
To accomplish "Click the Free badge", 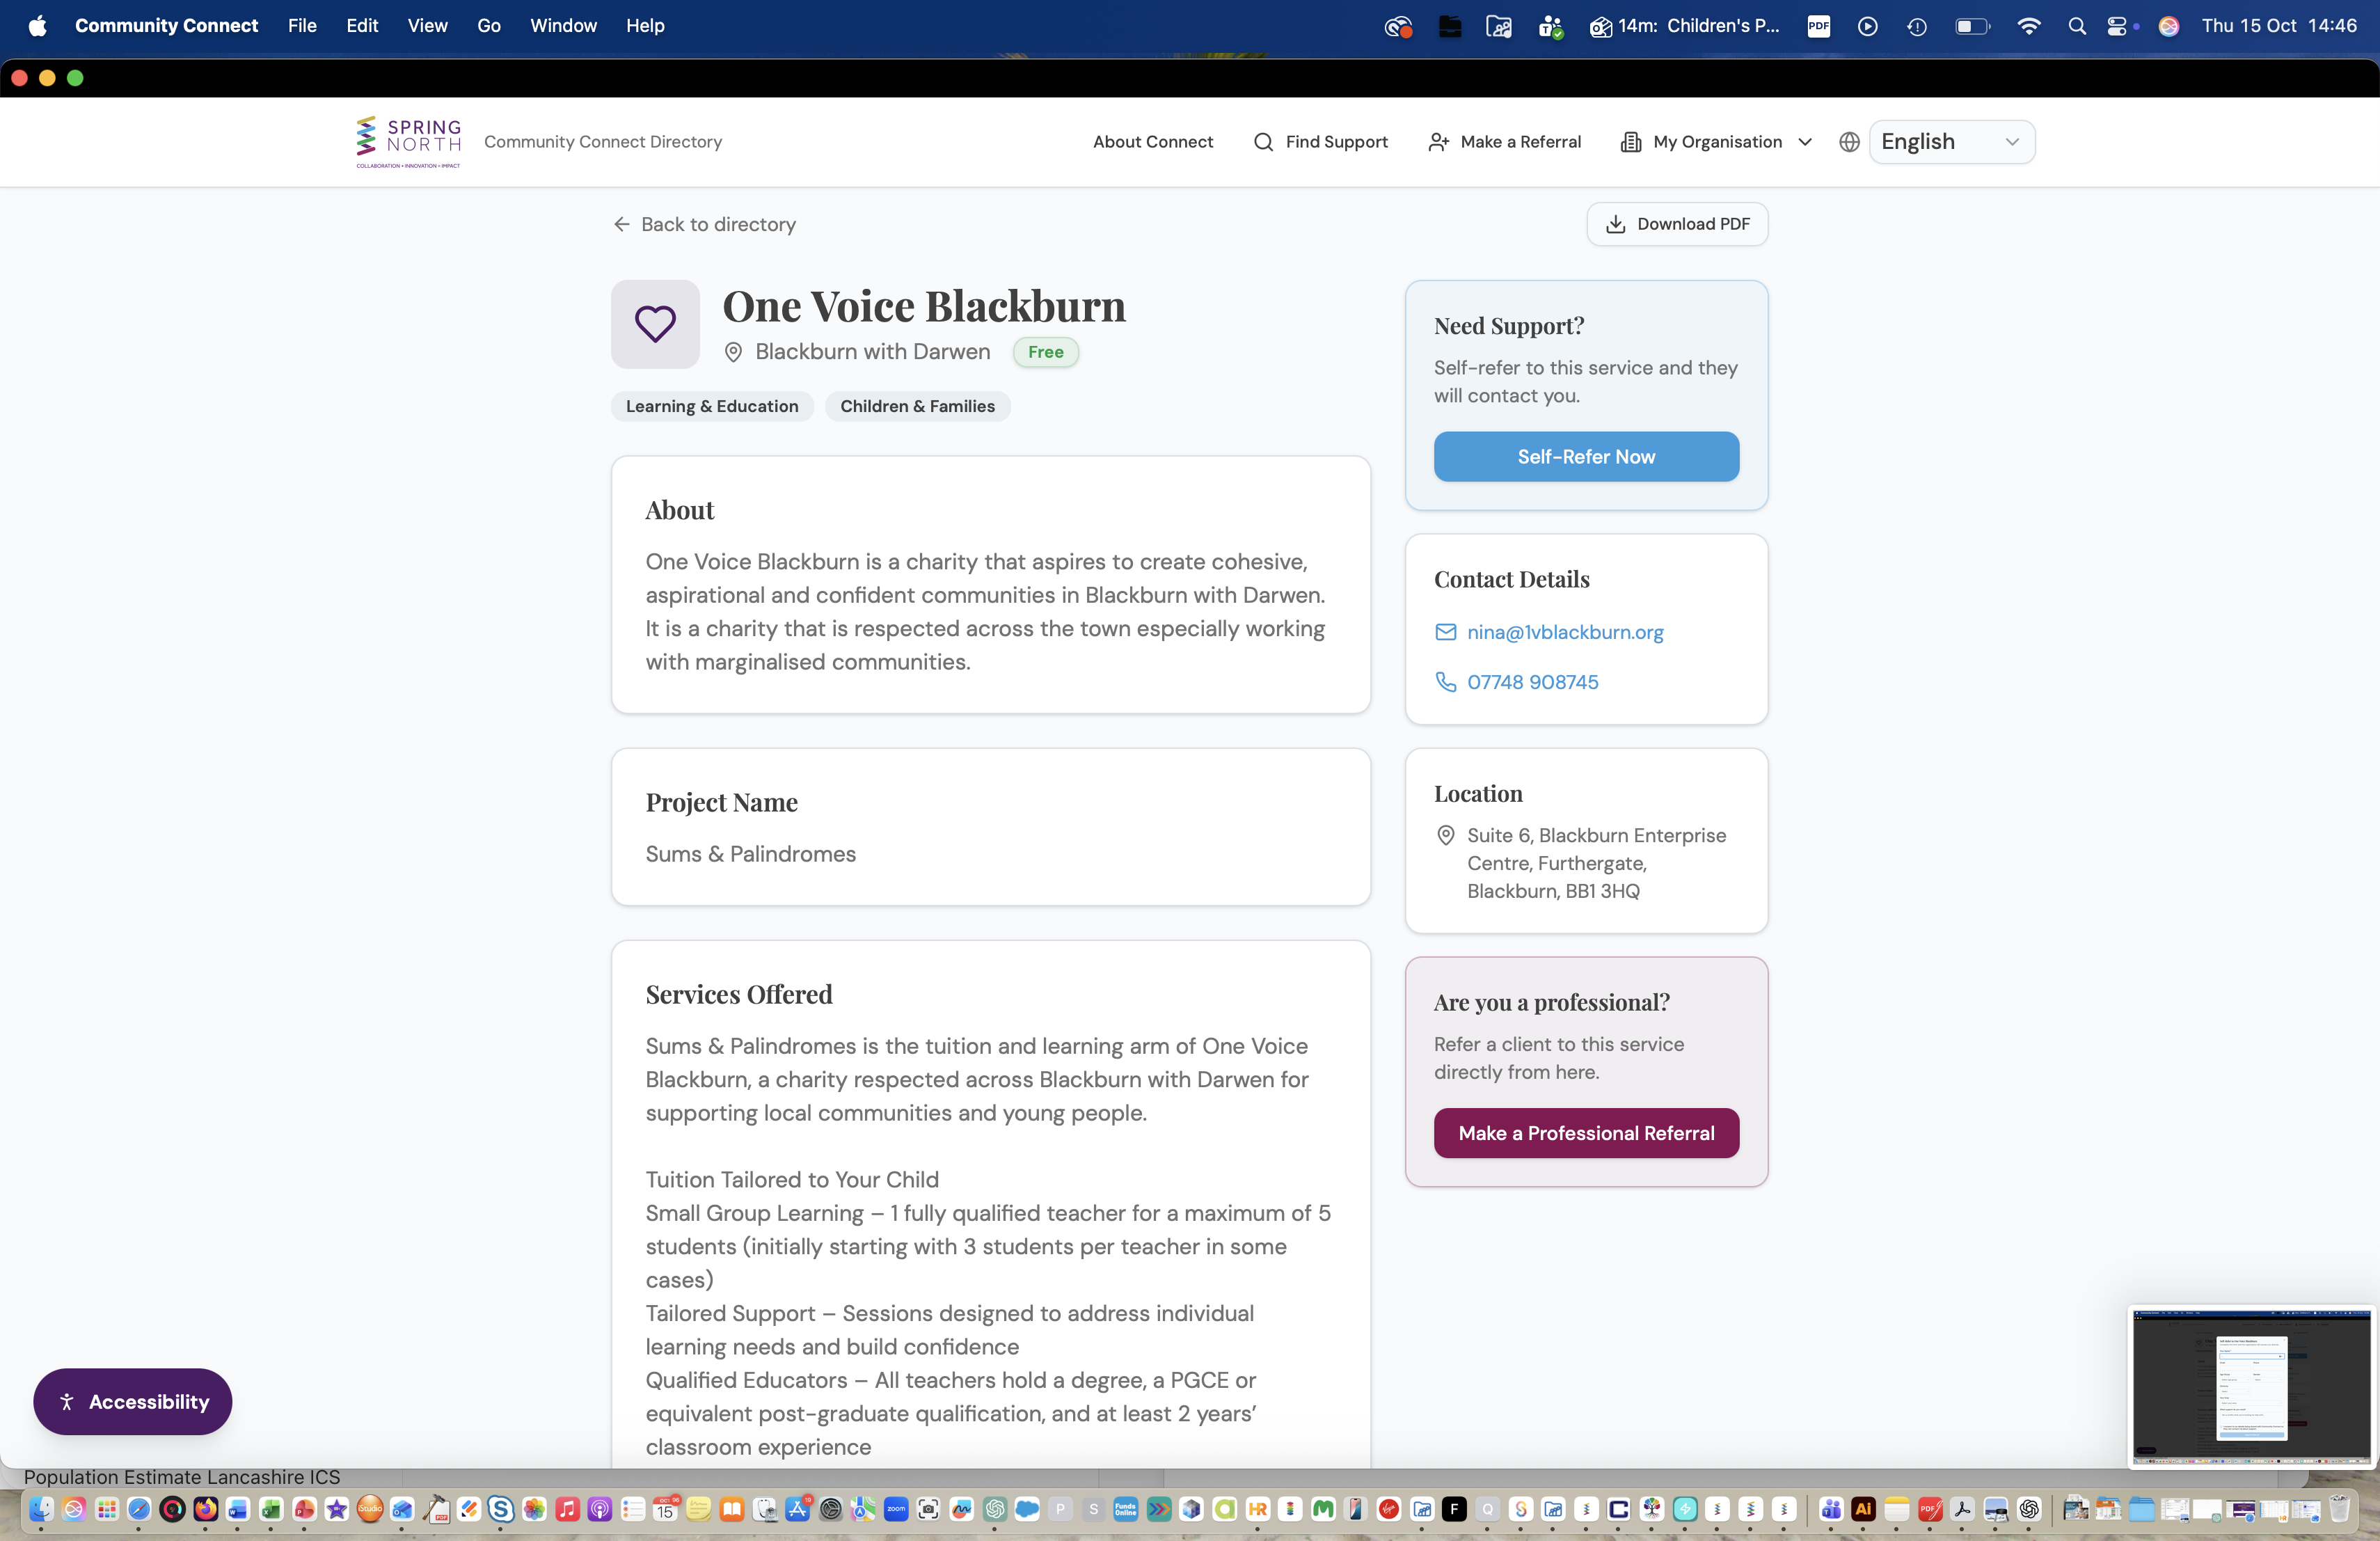I will [1045, 352].
